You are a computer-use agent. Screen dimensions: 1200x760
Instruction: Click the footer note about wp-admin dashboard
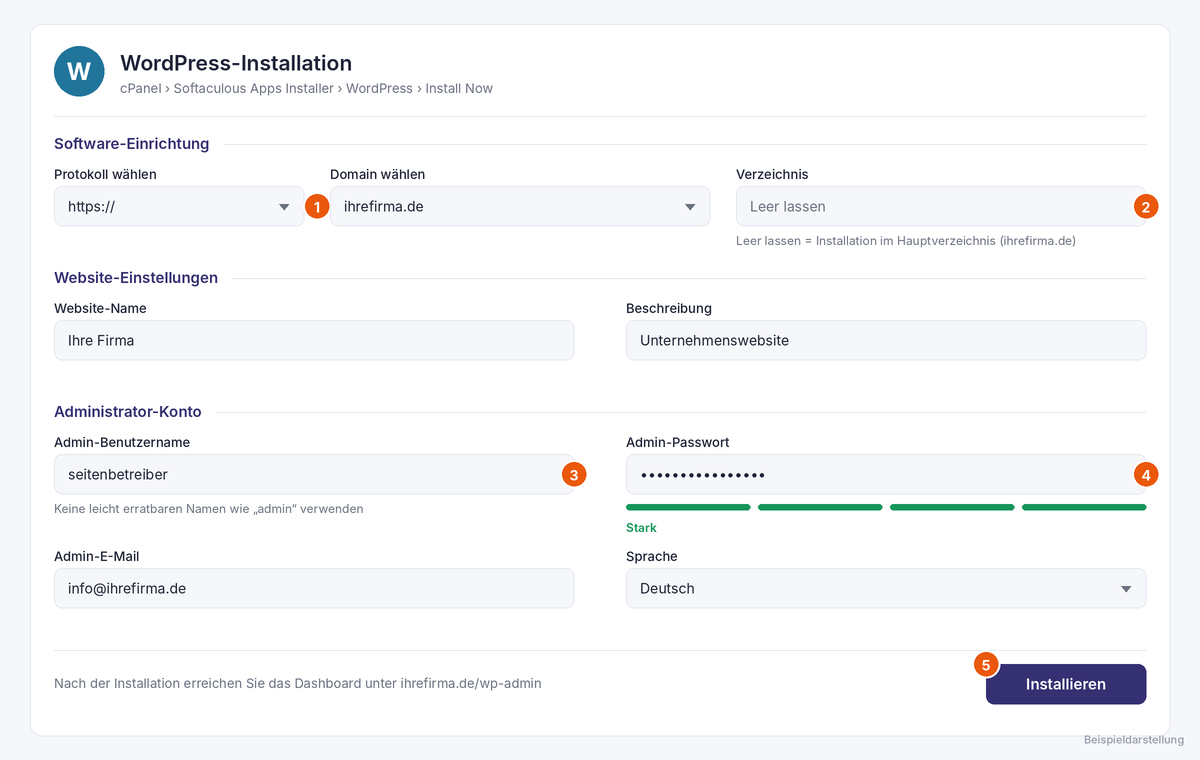click(298, 684)
